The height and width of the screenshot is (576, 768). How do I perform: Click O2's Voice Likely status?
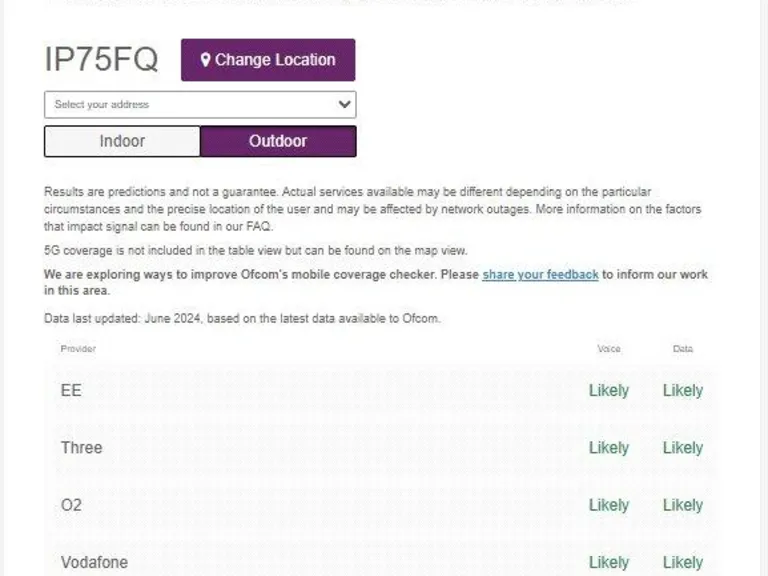pos(608,505)
